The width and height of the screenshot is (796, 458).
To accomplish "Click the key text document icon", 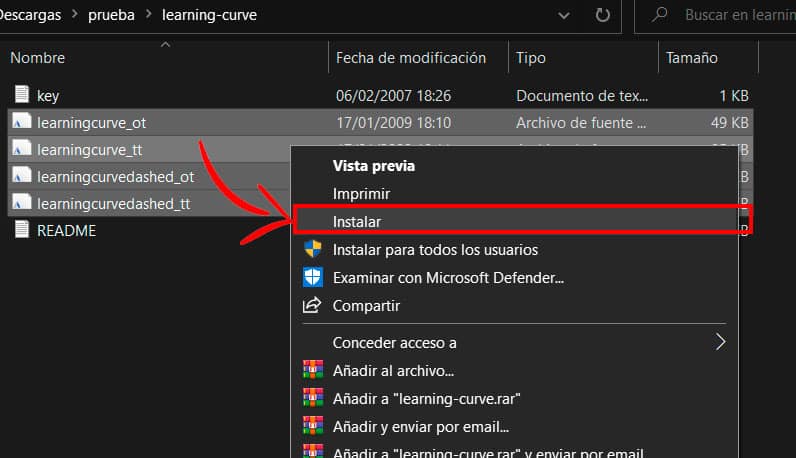I will point(22,96).
